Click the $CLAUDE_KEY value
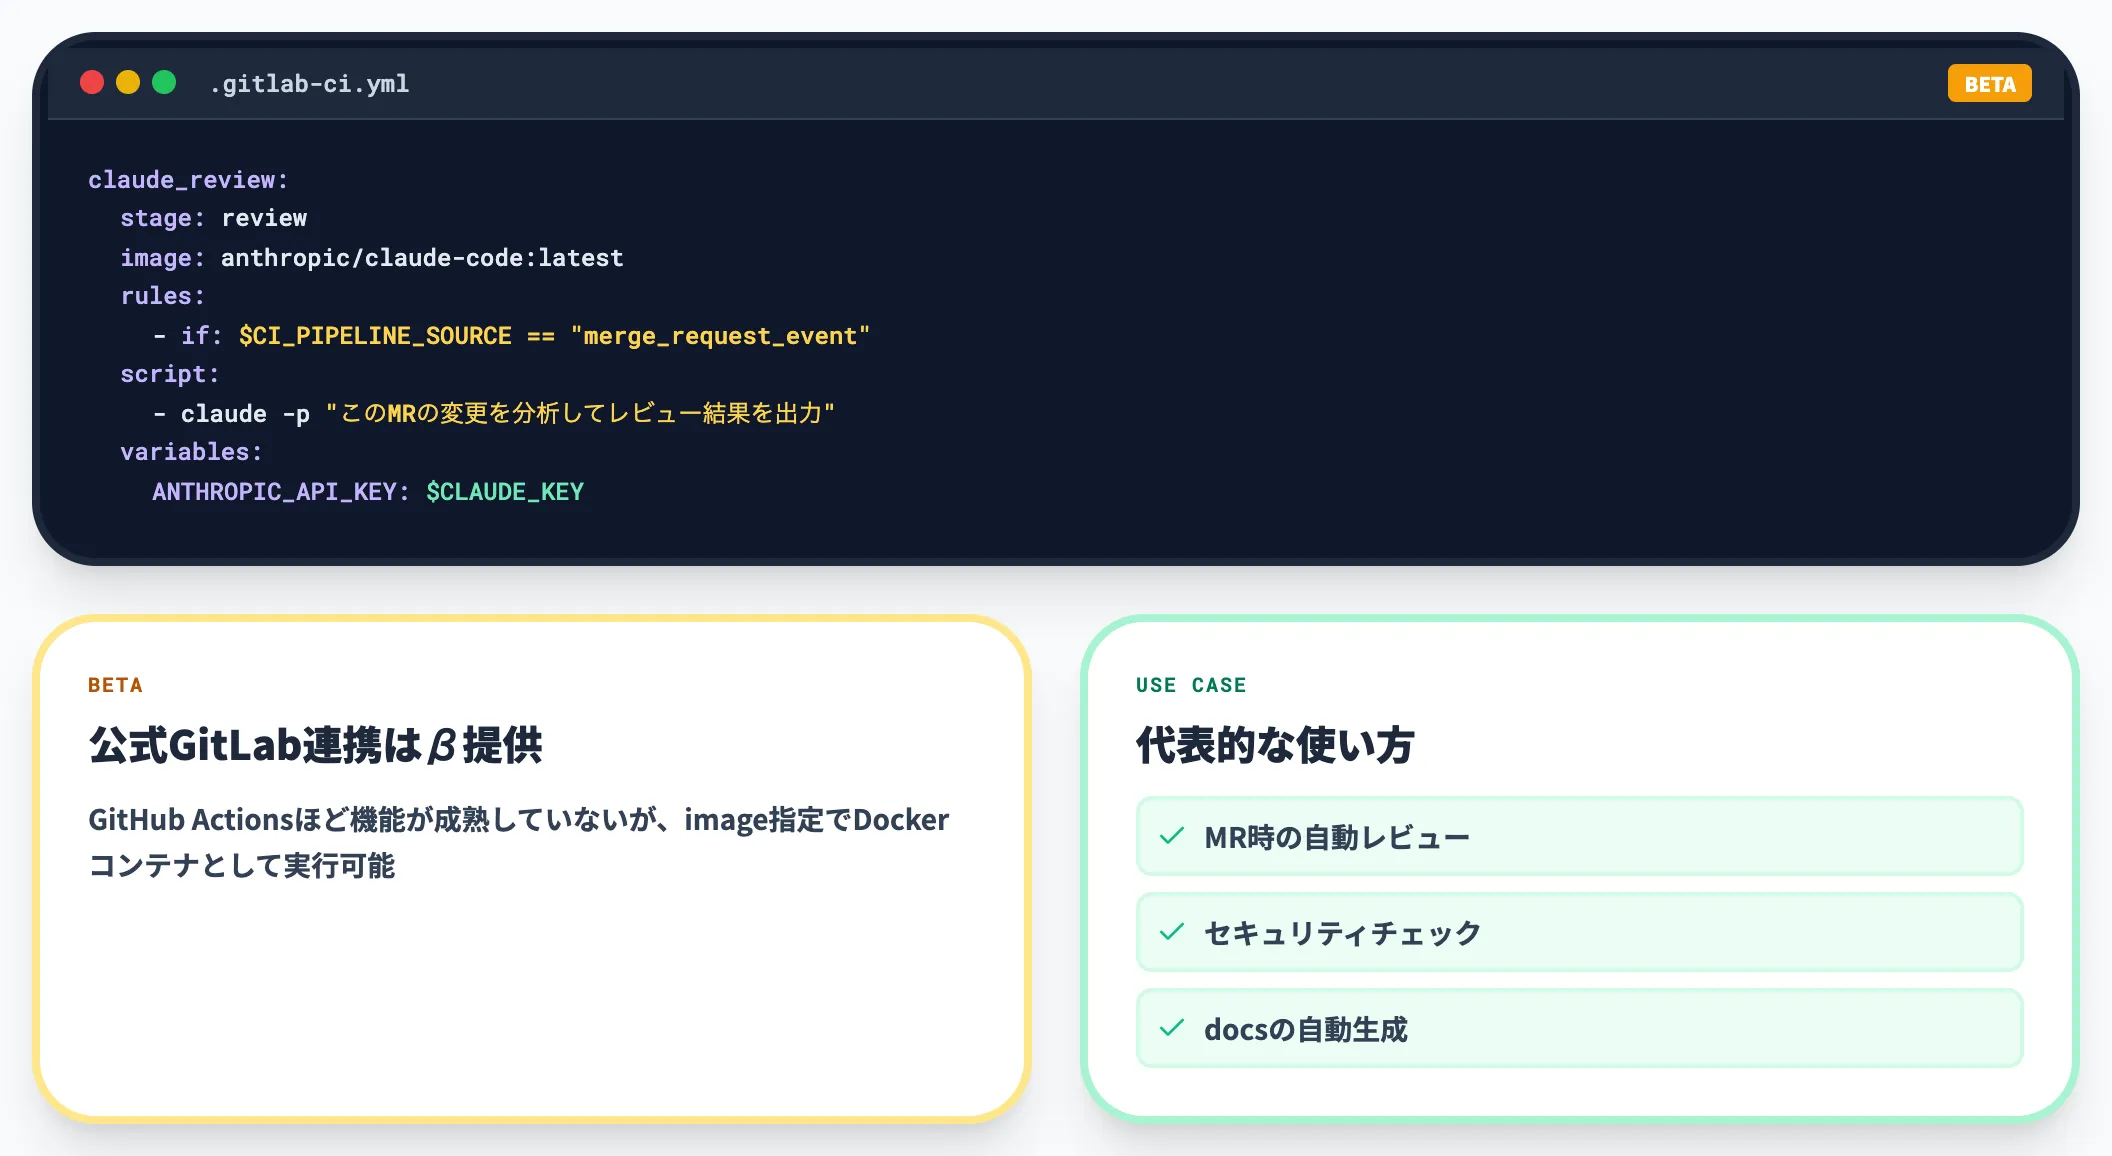 (x=505, y=492)
